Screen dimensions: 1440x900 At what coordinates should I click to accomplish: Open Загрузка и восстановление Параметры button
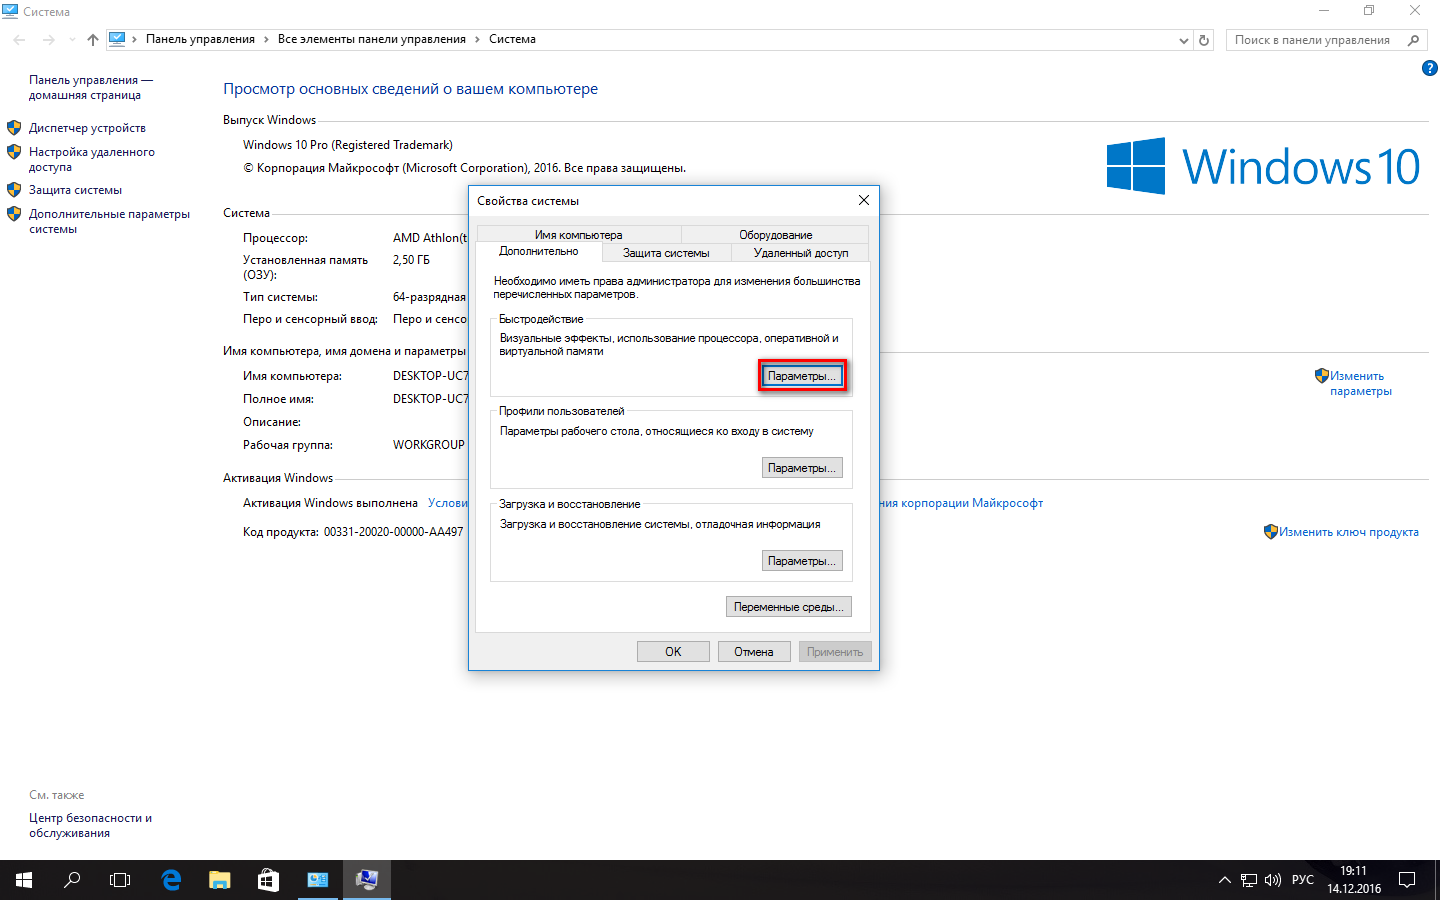point(802,561)
